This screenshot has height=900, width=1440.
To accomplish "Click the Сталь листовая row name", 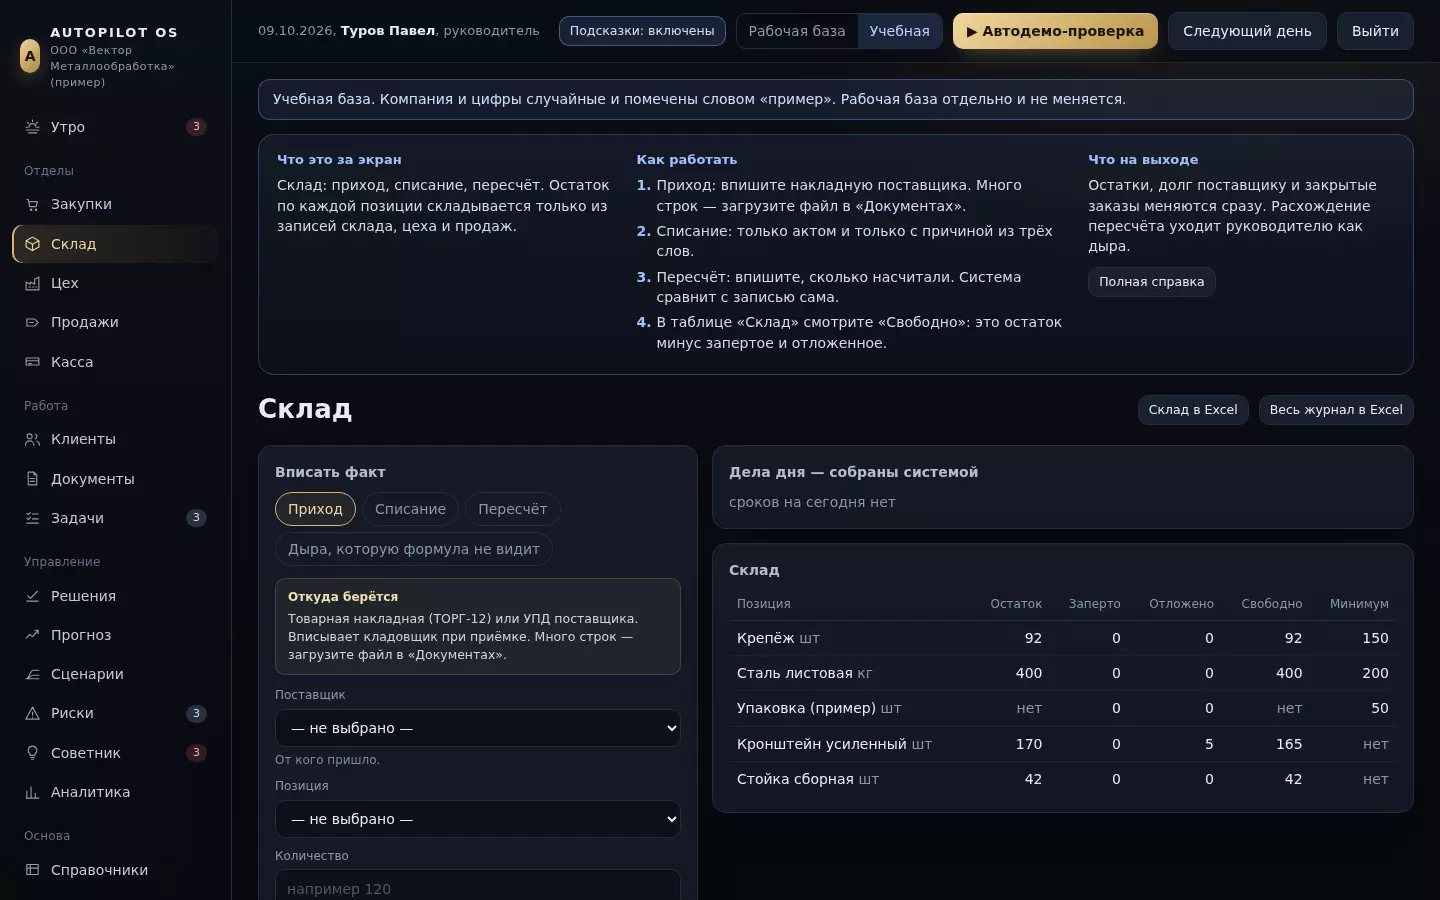I will click(x=795, y=673).
